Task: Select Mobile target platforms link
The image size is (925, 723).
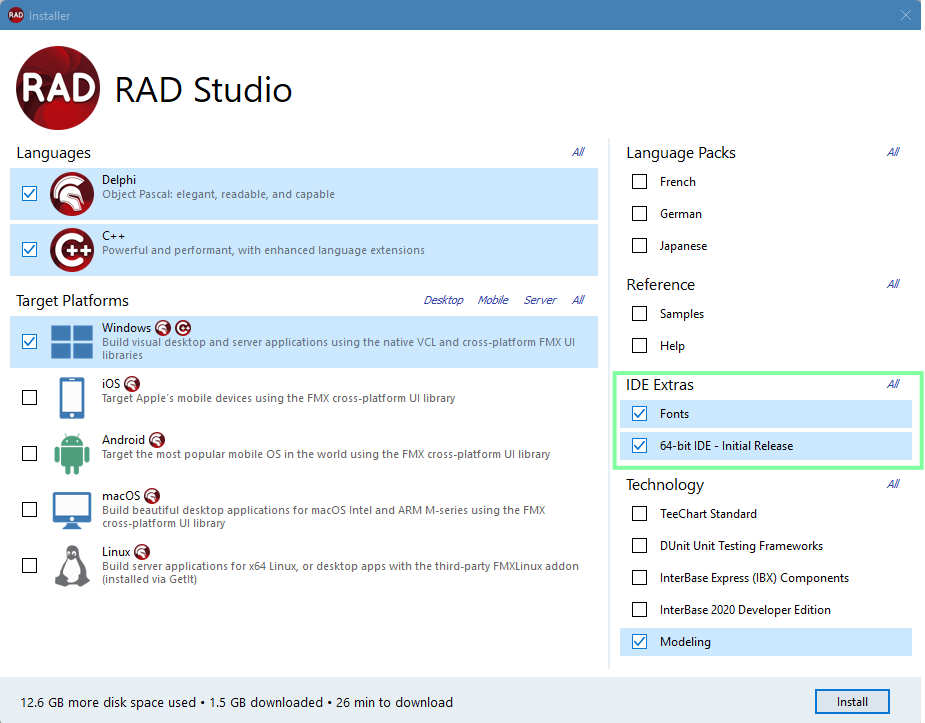Action: (x=493, y=300)
